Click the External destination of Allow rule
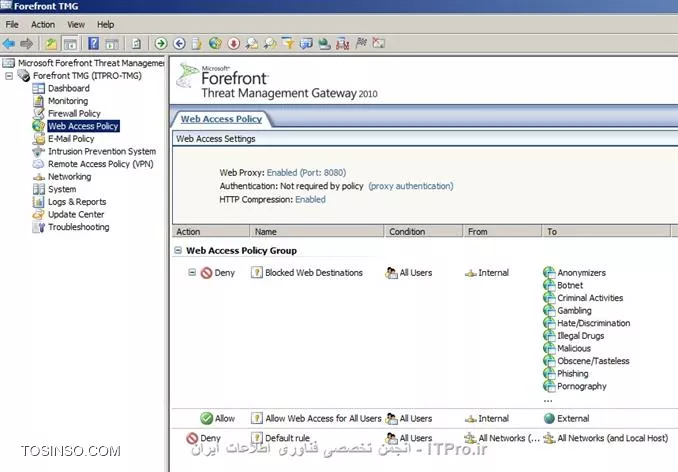 click(573, 418)
